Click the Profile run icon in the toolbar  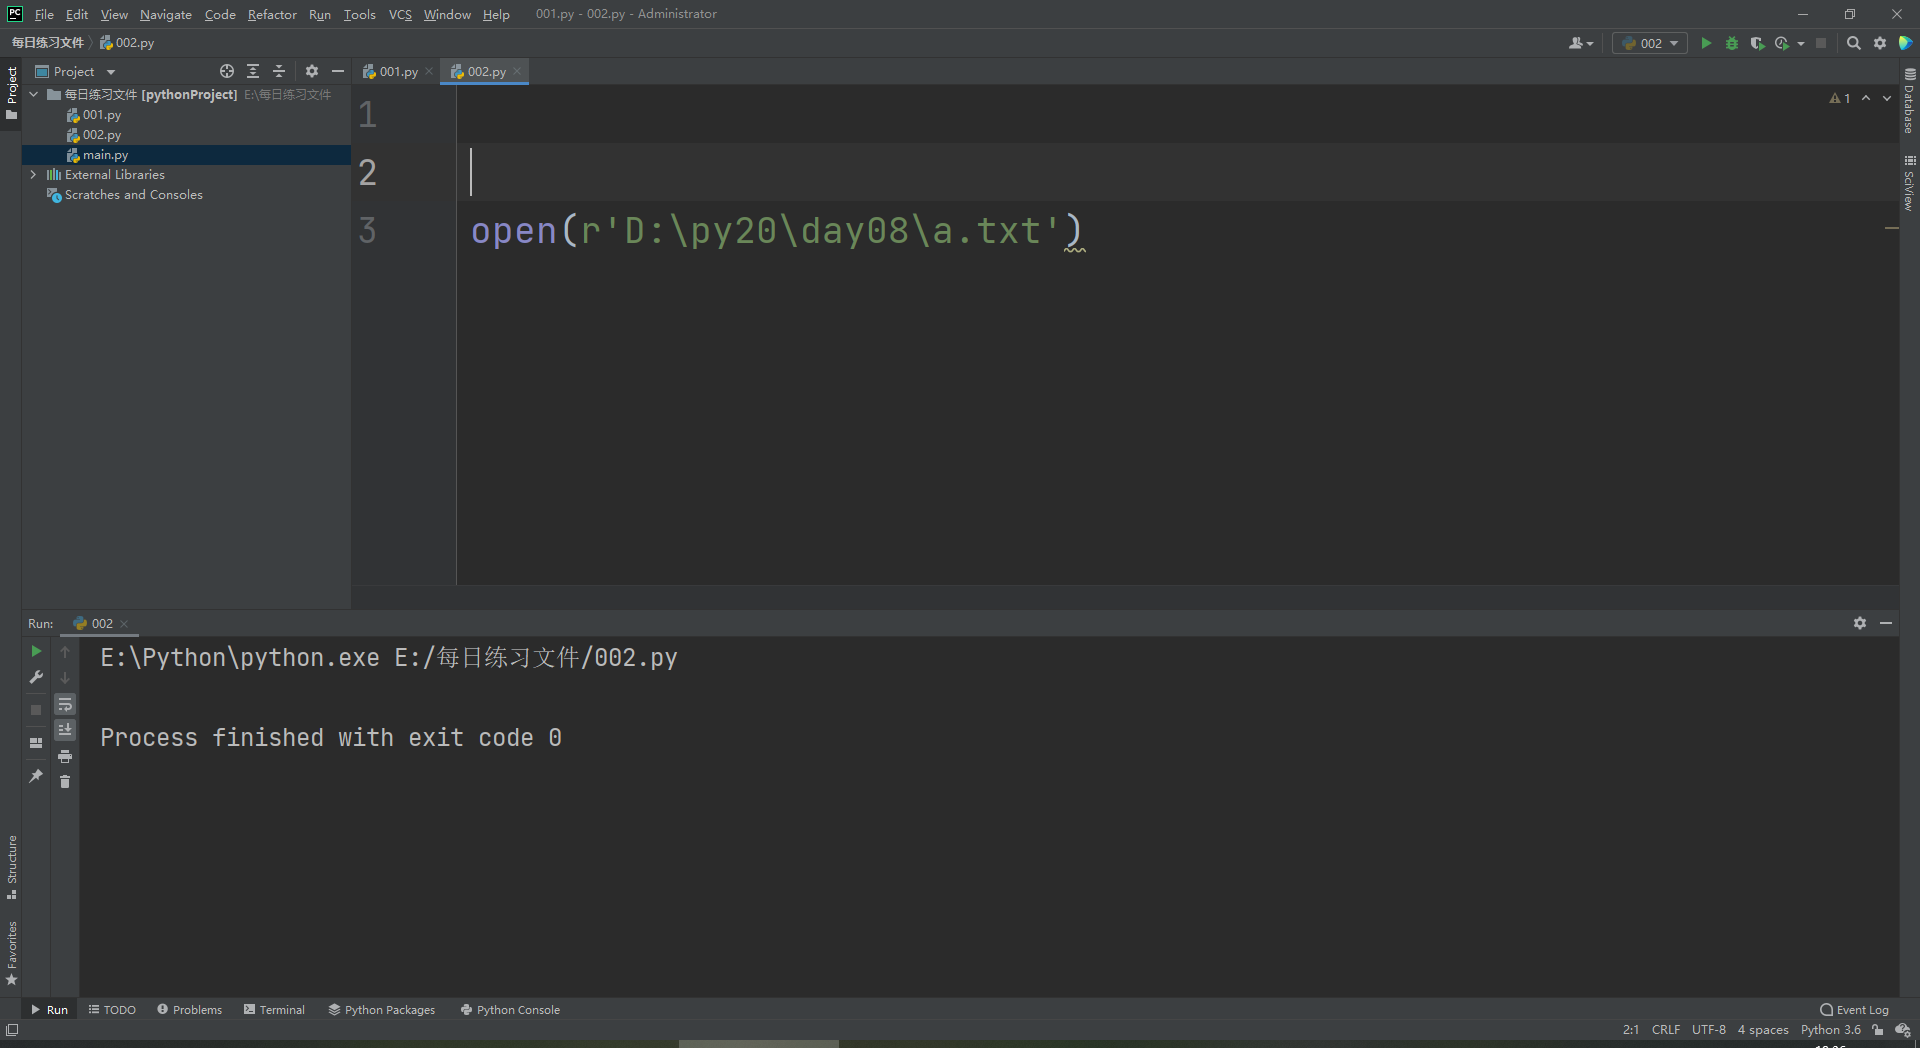[1782, 43]
